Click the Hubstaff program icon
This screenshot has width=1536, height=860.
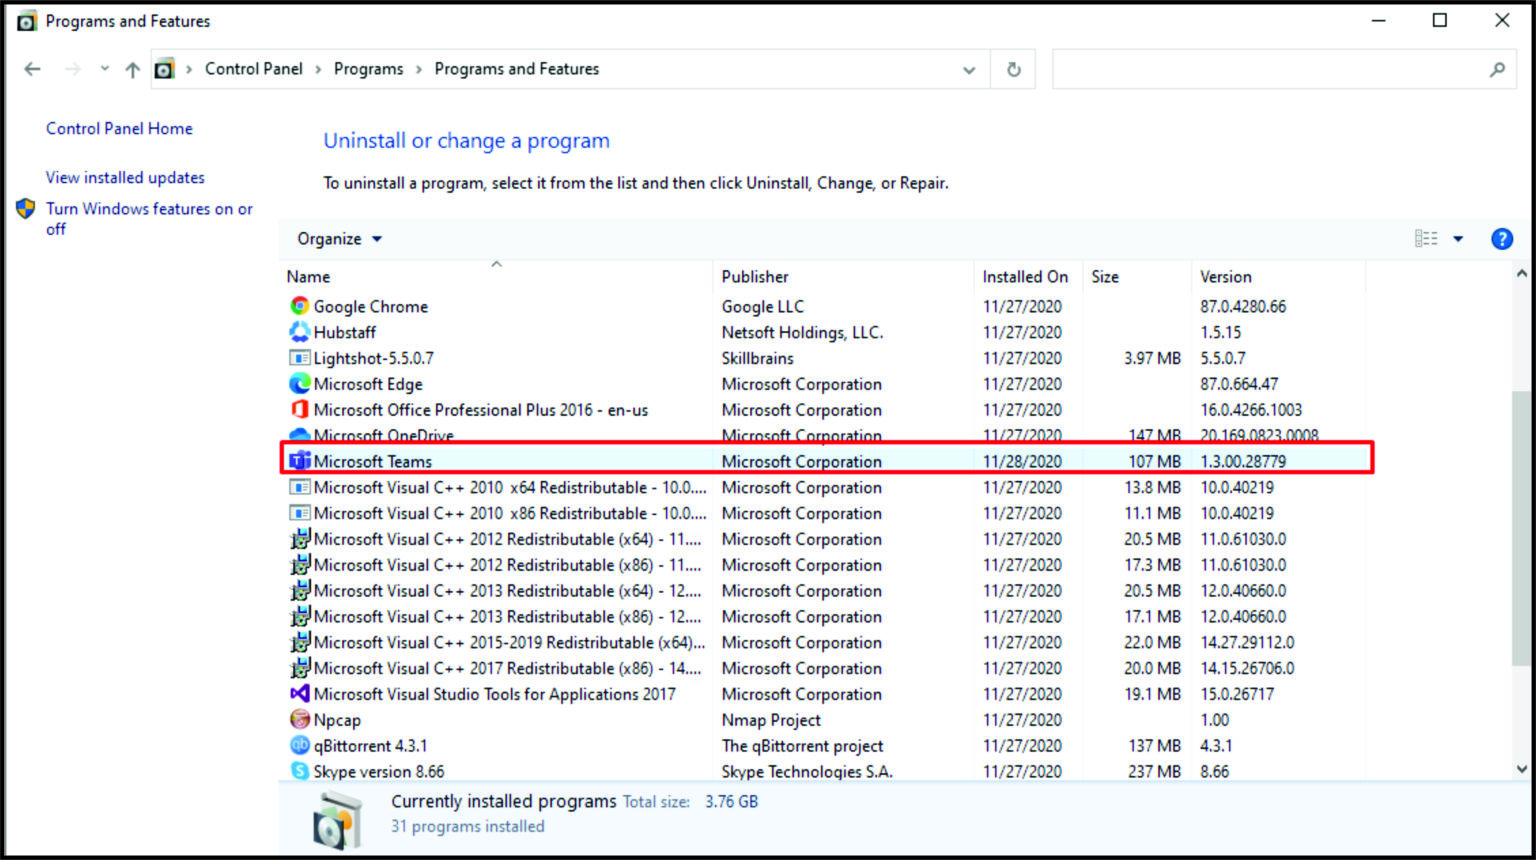point(299,332)
